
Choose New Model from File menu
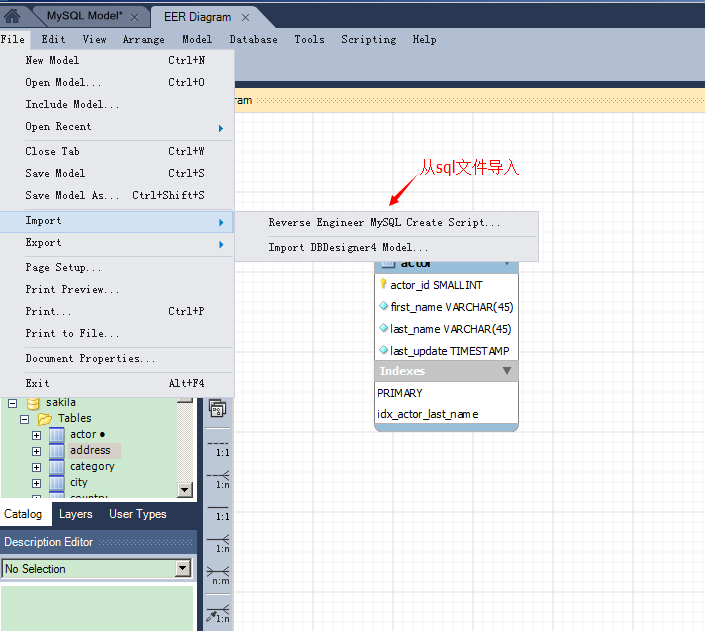click(x=117, y=60)
